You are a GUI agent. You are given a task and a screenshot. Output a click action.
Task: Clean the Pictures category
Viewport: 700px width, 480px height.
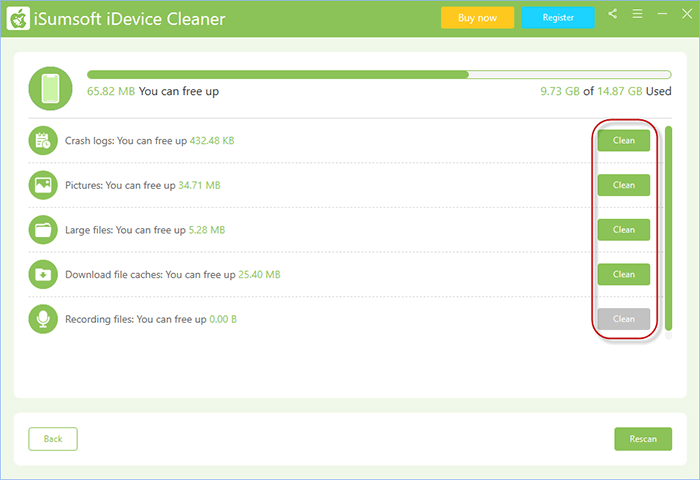[x=624, y=185]
